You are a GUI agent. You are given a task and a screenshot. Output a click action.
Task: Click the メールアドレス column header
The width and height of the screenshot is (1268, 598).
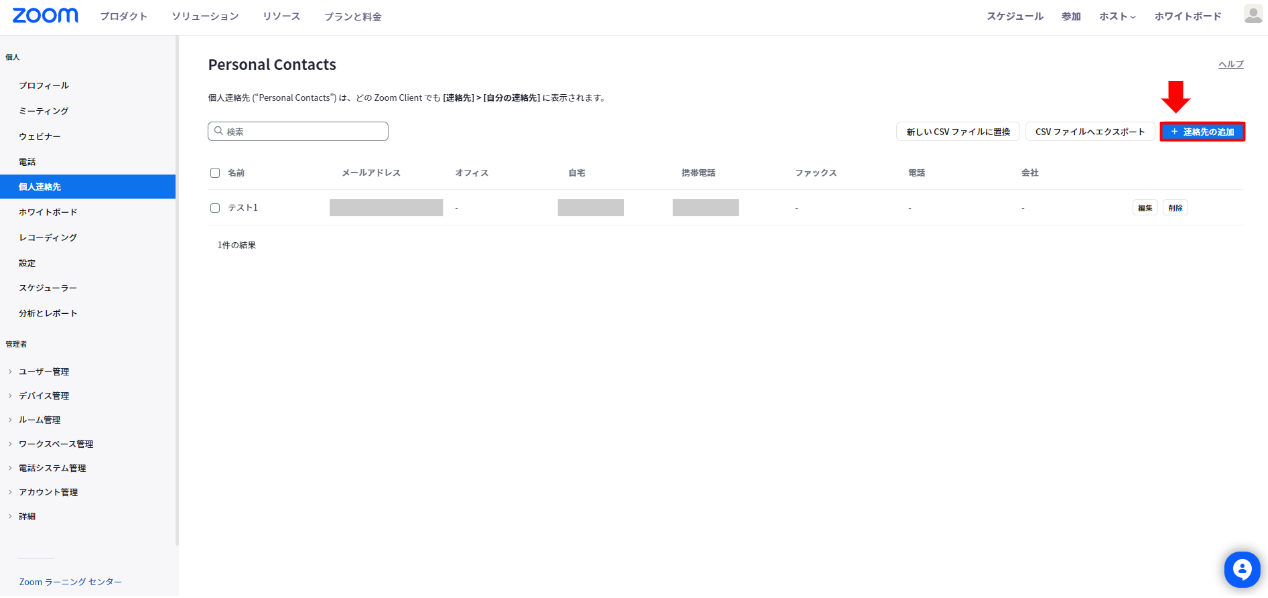[x=371, y=173]
